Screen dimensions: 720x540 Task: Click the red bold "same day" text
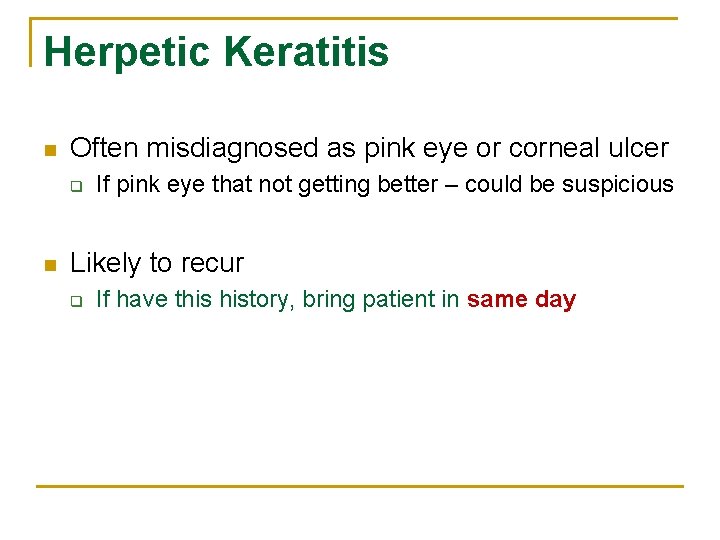[x=521, y=300]
